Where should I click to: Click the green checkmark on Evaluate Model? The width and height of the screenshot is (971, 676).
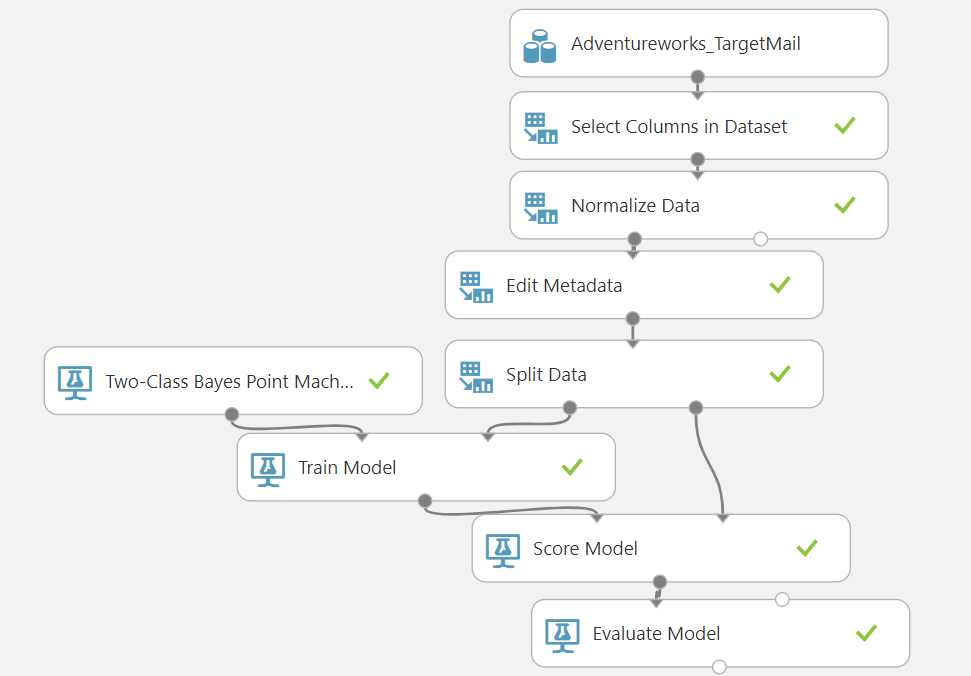coord(867,633)
